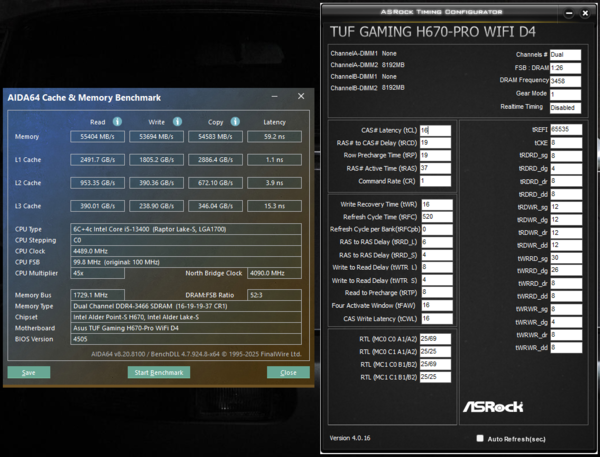
Task: Click the Memory Type DDR4-3466 field
Action: 186,306
